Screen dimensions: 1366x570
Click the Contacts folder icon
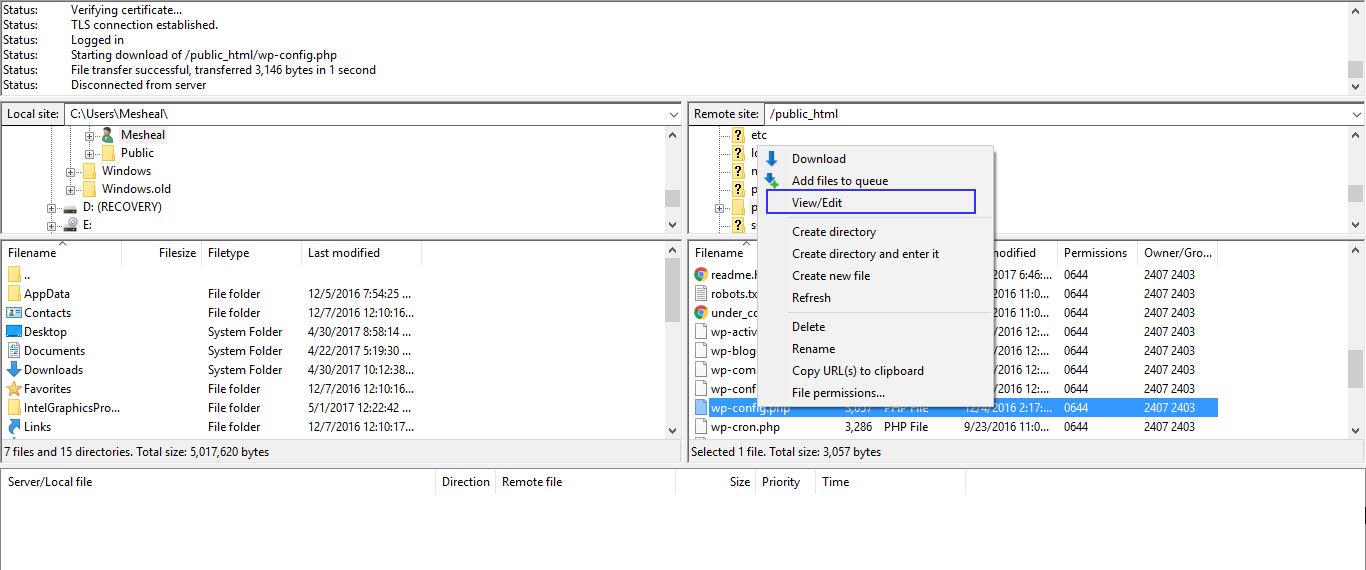14,313
